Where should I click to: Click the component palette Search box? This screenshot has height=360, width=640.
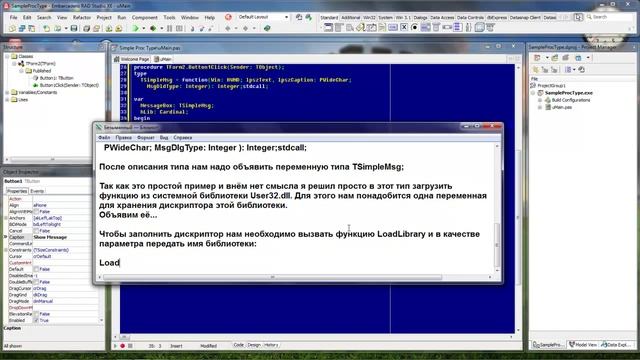tap(610, 17)
